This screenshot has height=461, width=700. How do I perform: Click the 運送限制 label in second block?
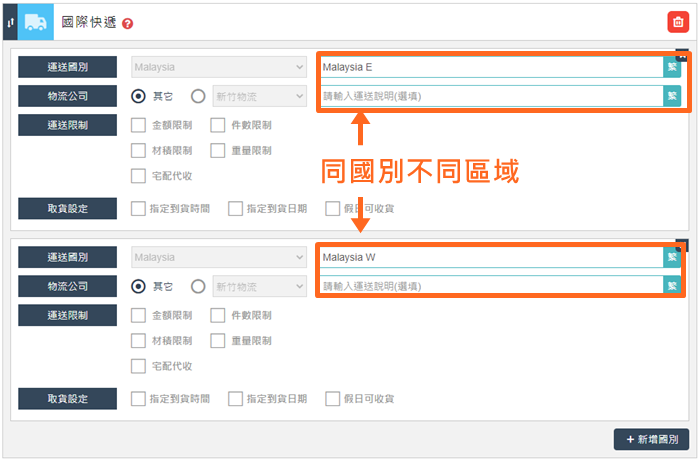point(67,315)
